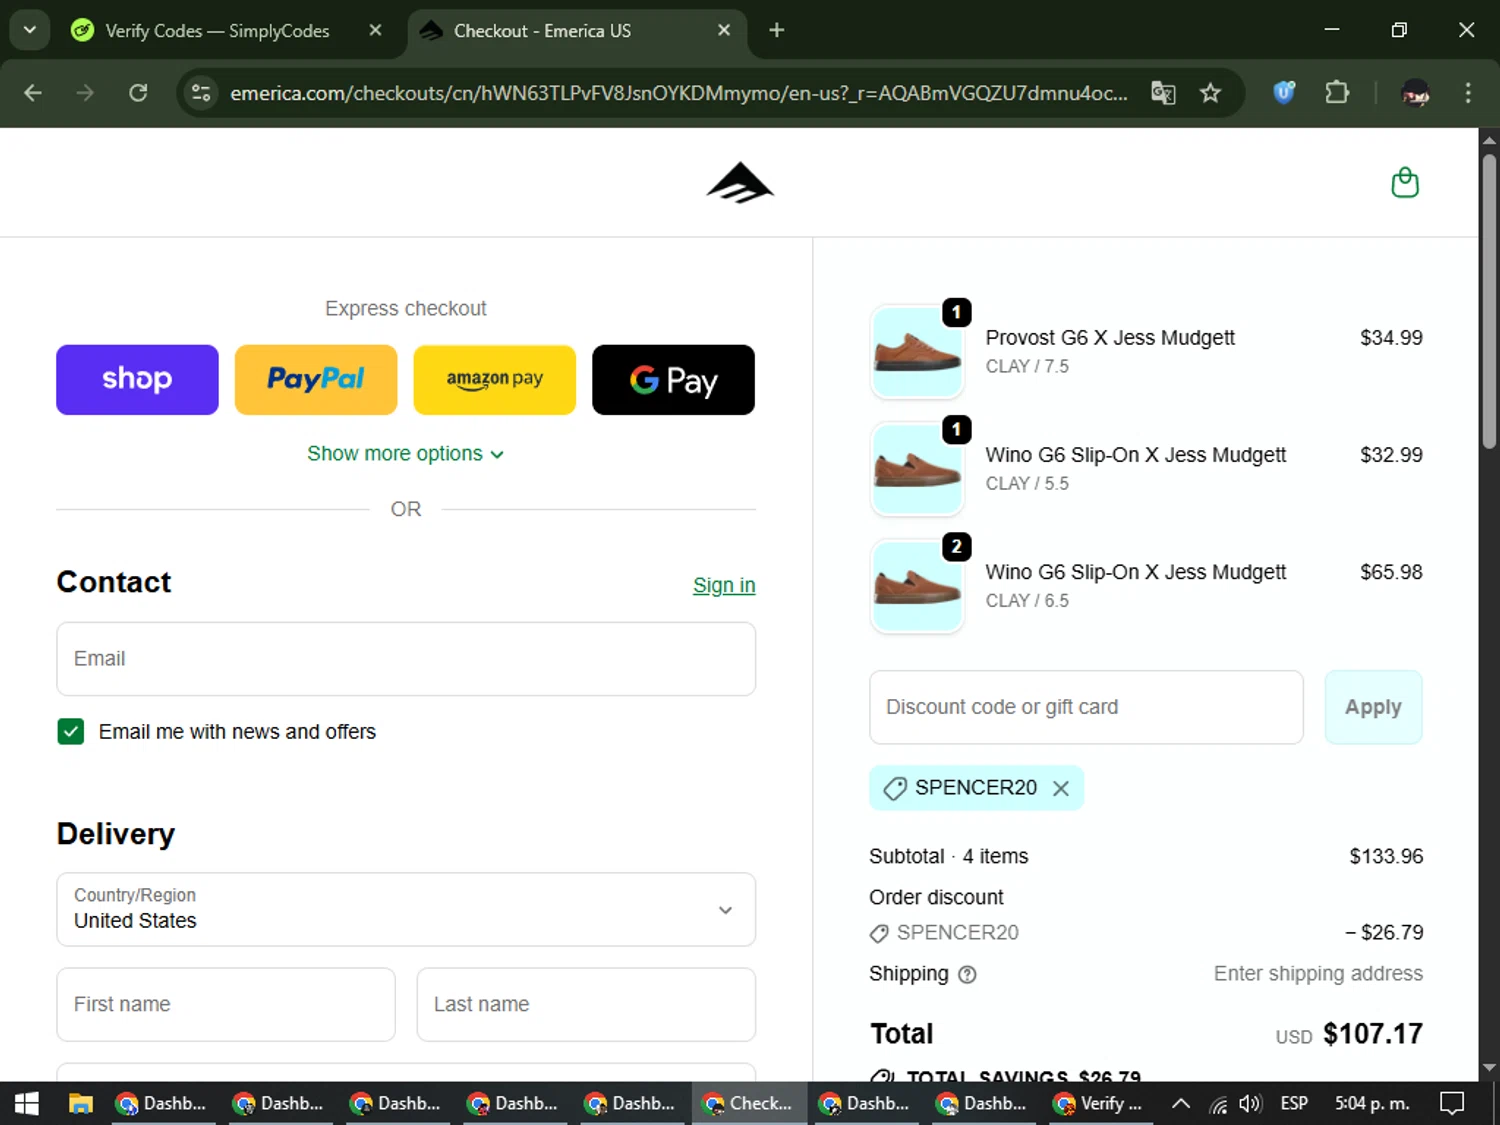Show hidden system tray icons
The image size is (1500, 1125).
1180,1103
